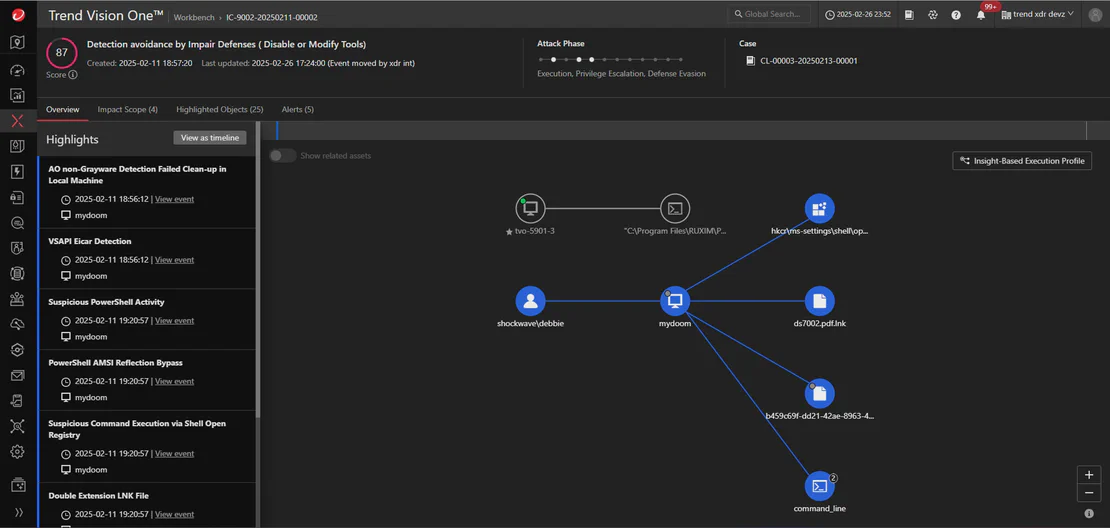Viewport: 1110px width, 528px height.
Task: Click the score 87 circle
Action: 62,52
